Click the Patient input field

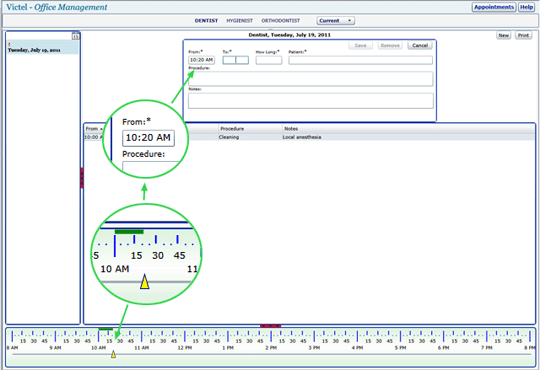(360, 60)
